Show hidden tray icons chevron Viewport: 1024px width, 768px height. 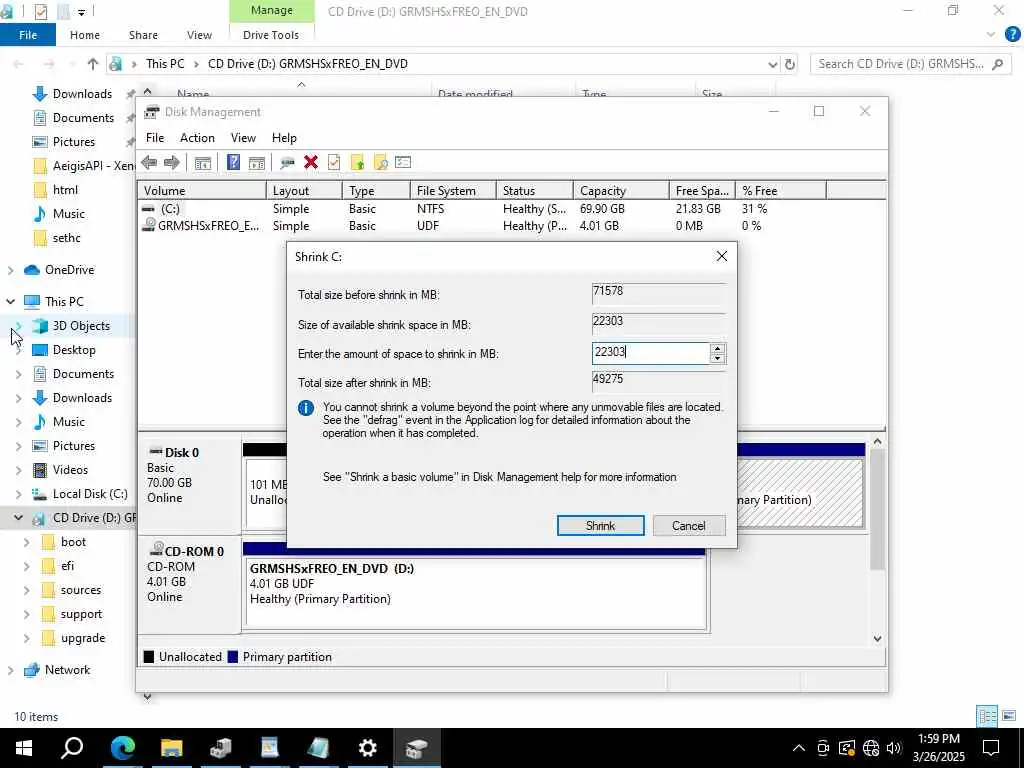pyautogui.click(x=799, y=748)
